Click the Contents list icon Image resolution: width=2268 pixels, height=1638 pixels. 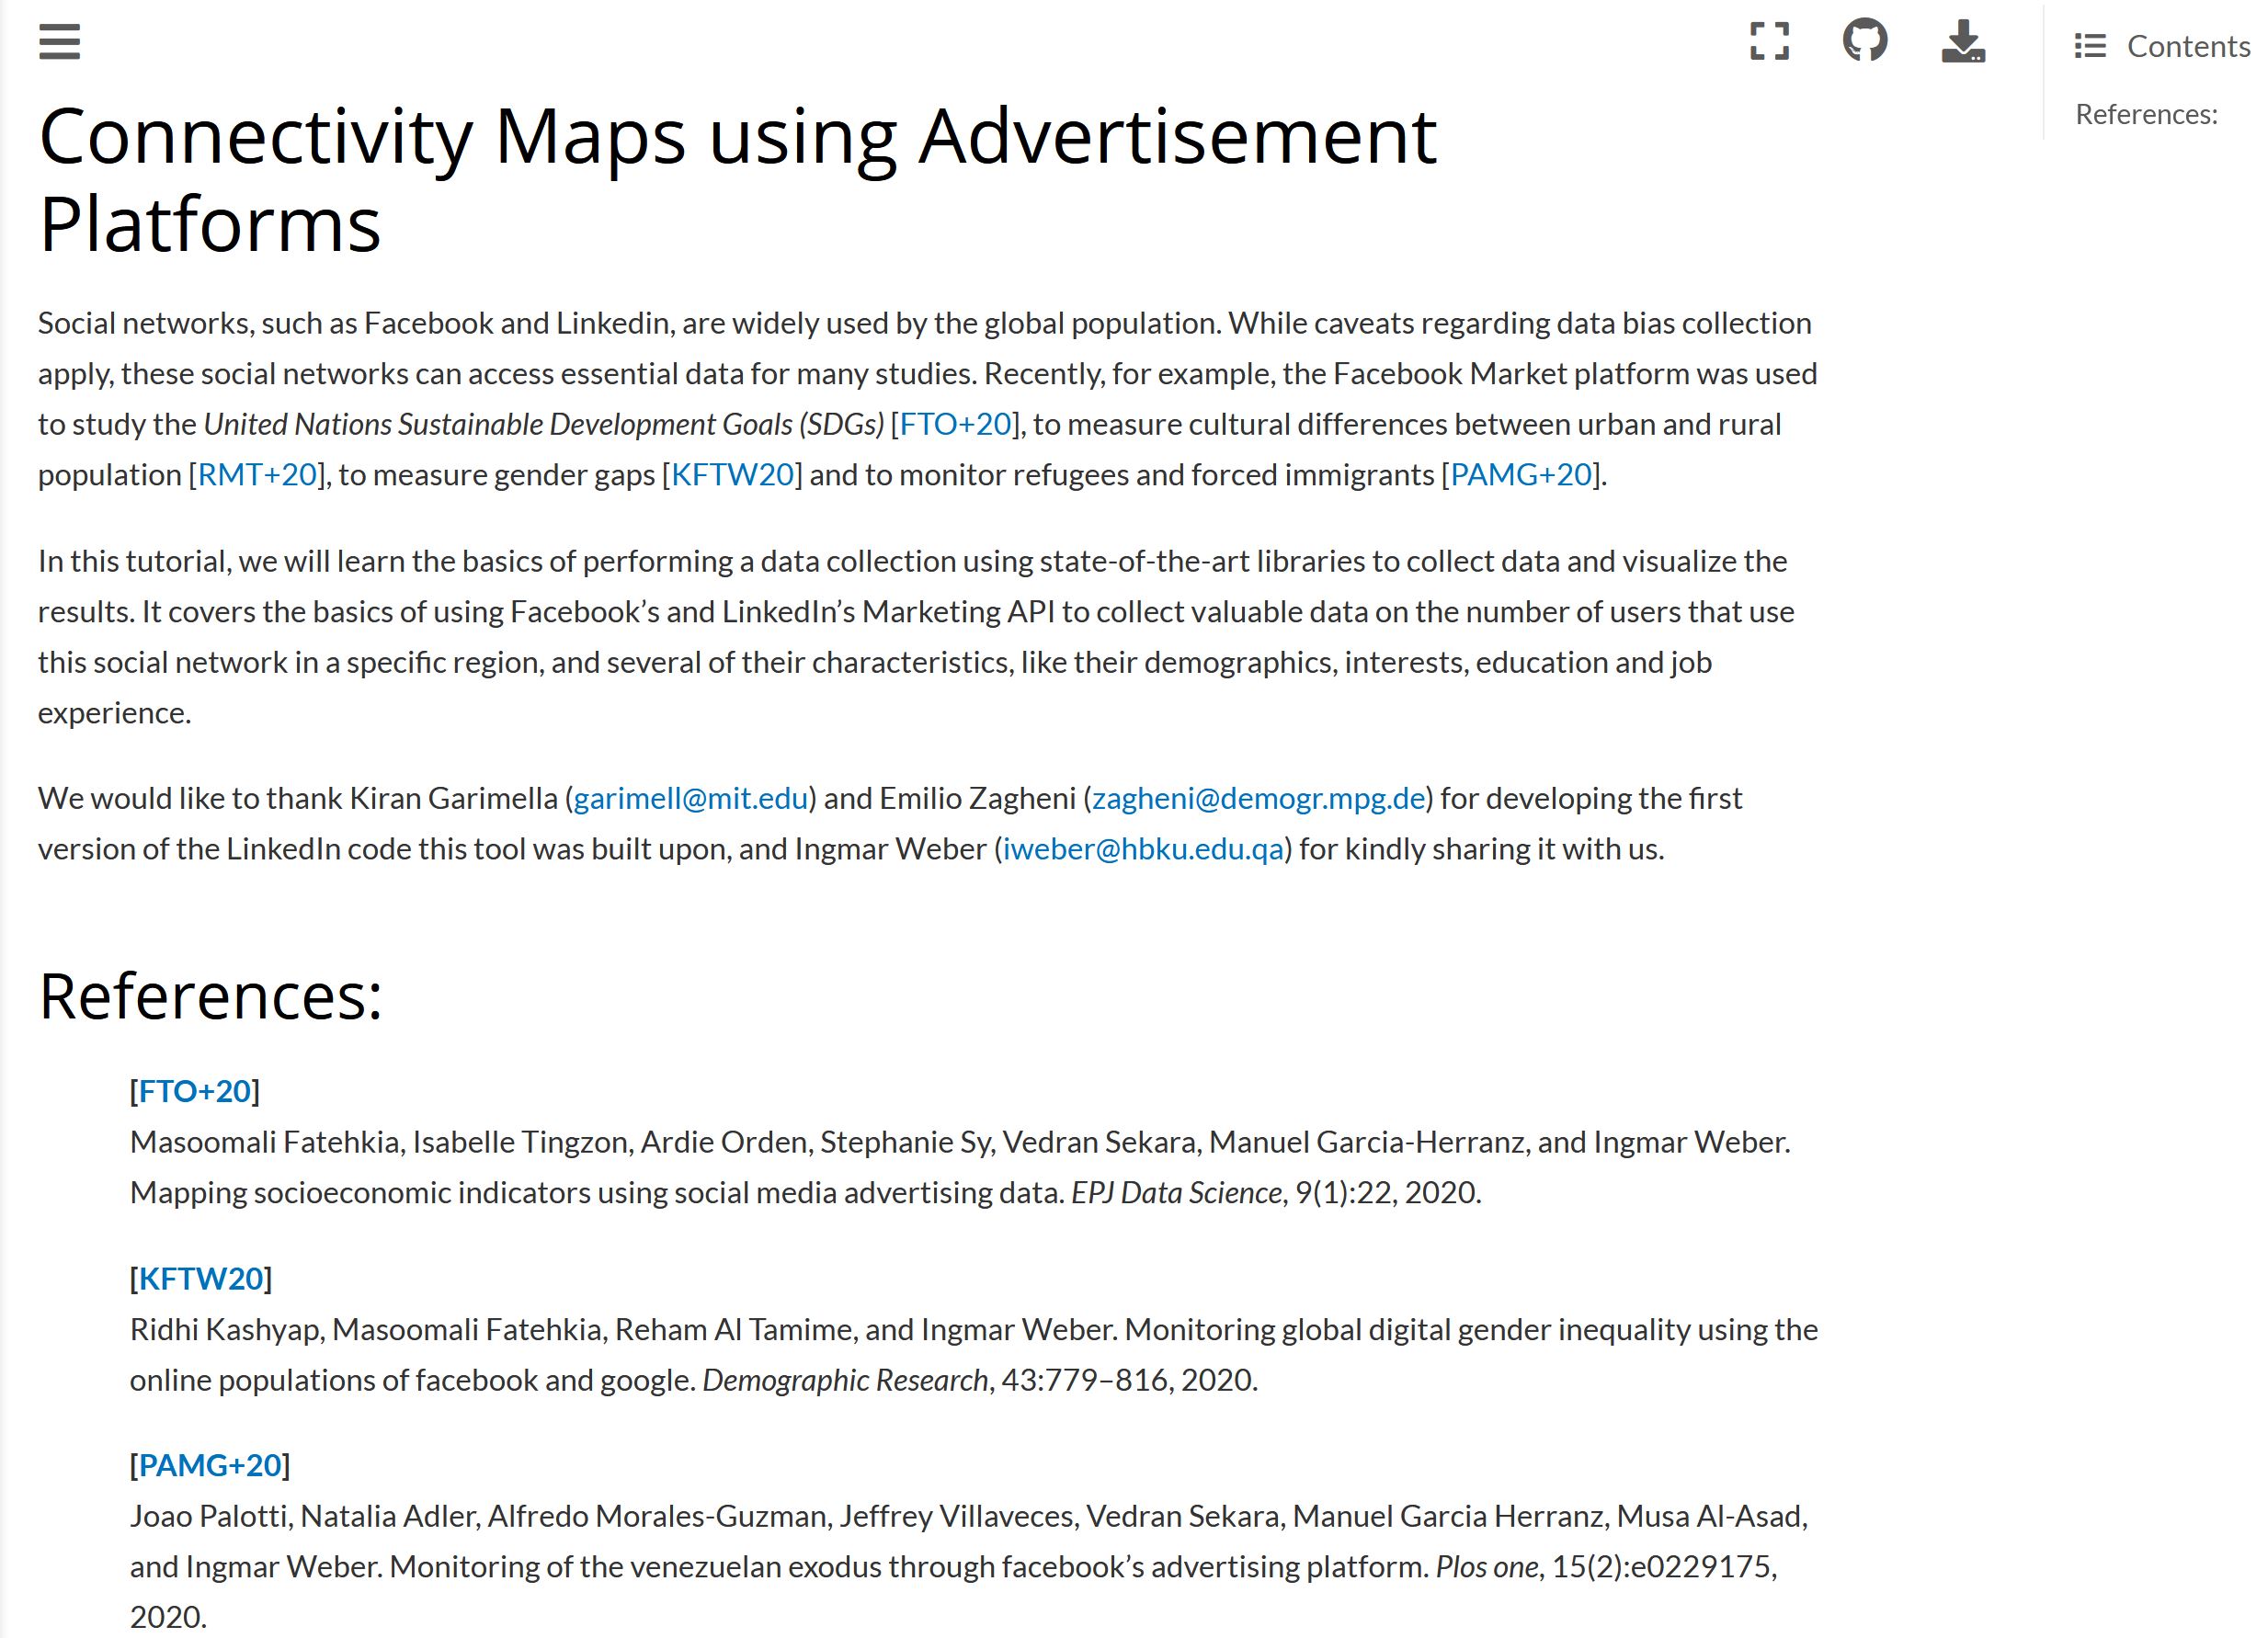point(2089,46)
